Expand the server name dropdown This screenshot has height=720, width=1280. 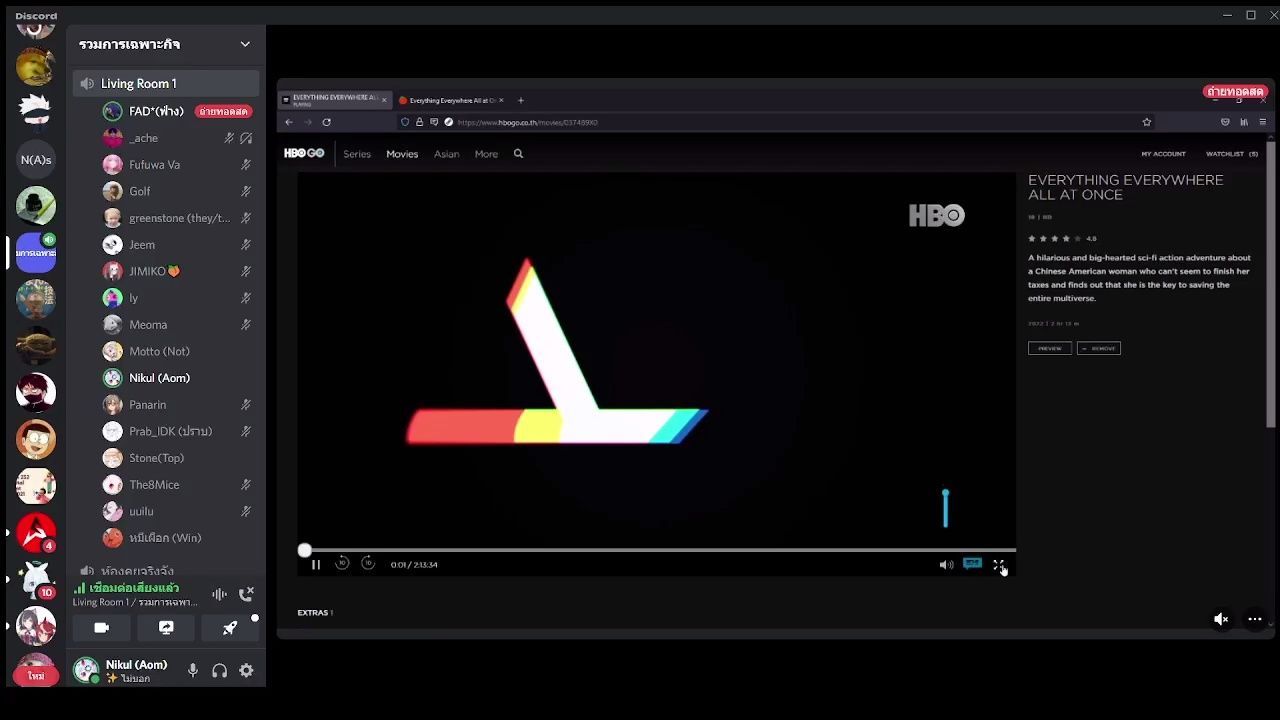[245, 44]
